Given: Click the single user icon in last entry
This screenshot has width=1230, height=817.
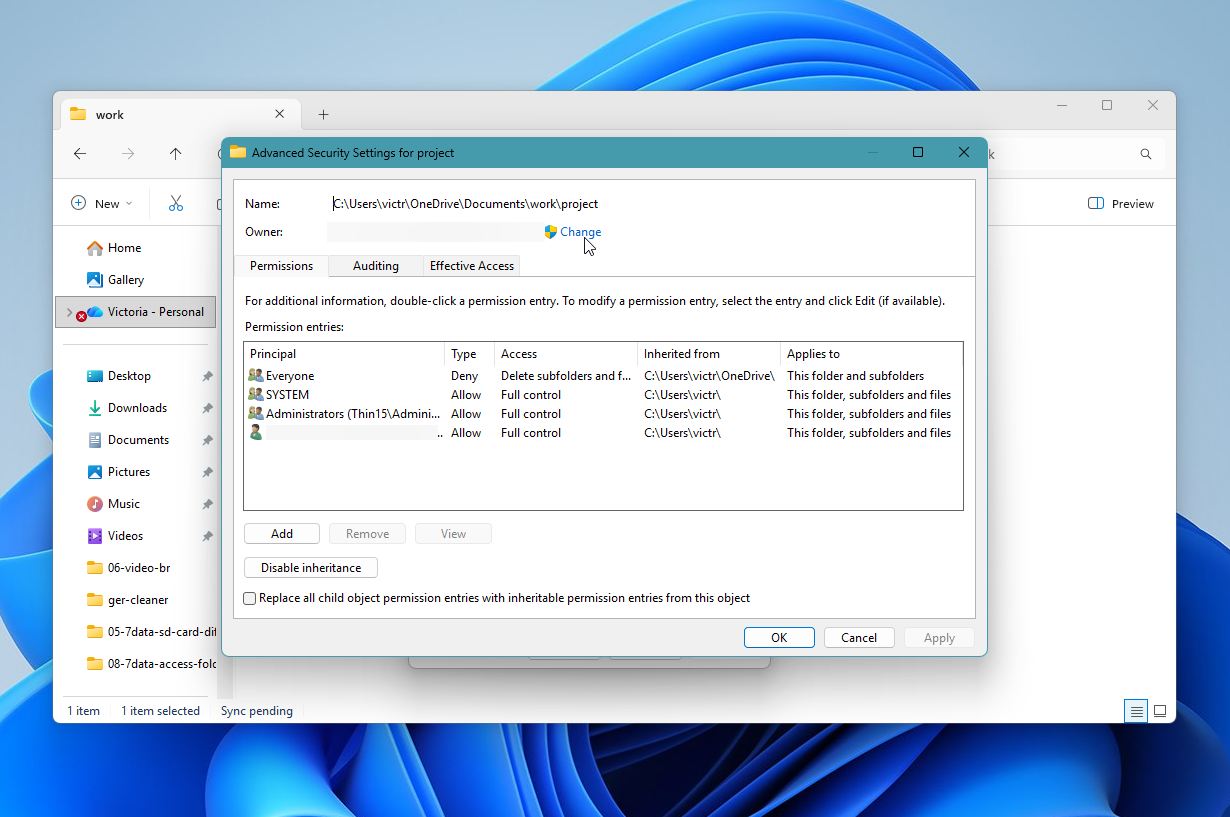Looking at the screenshot, I should [x=256, y=433].
